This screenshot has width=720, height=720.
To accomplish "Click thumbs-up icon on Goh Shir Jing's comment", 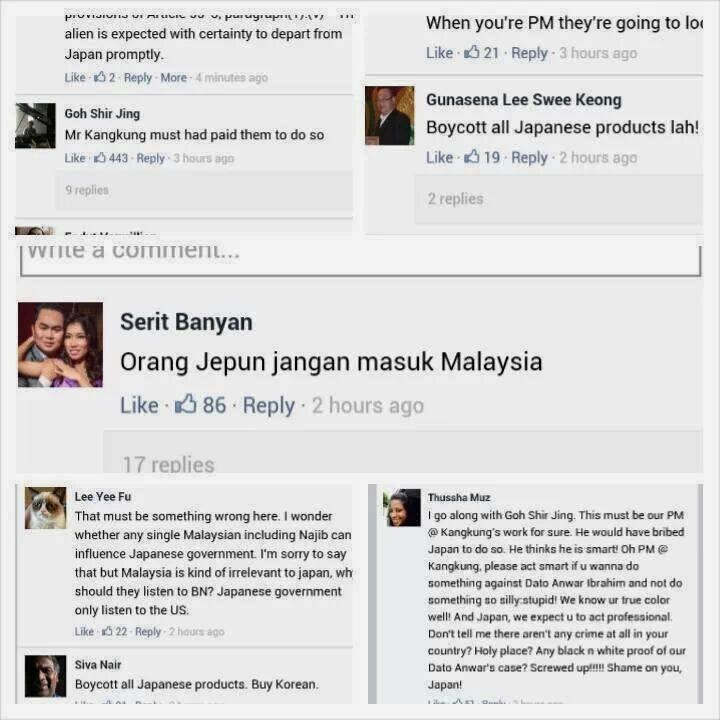I will [100, 158].
